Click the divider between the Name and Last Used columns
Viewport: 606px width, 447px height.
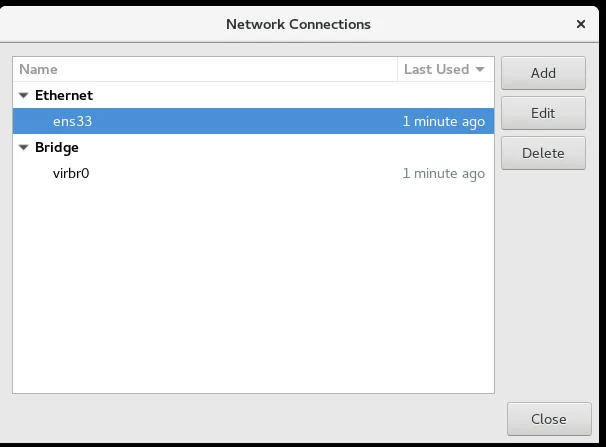click(397, 70)
